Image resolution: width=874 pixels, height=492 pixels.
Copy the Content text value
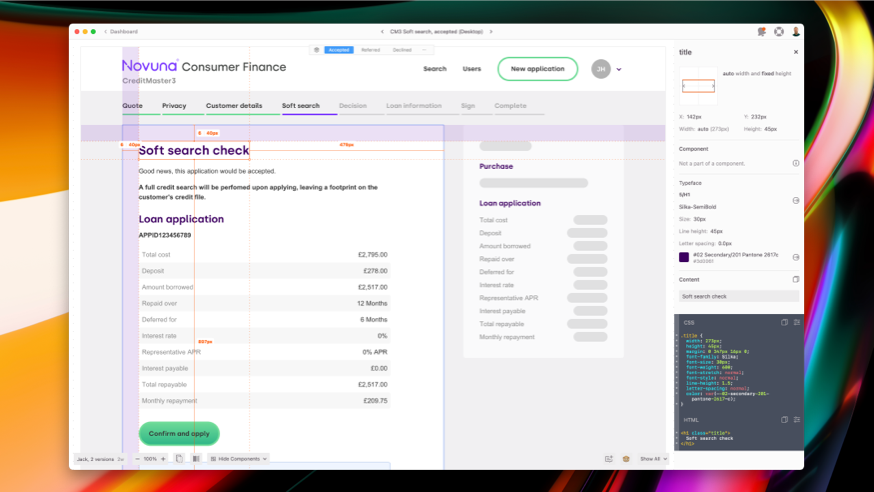[796, 280]
